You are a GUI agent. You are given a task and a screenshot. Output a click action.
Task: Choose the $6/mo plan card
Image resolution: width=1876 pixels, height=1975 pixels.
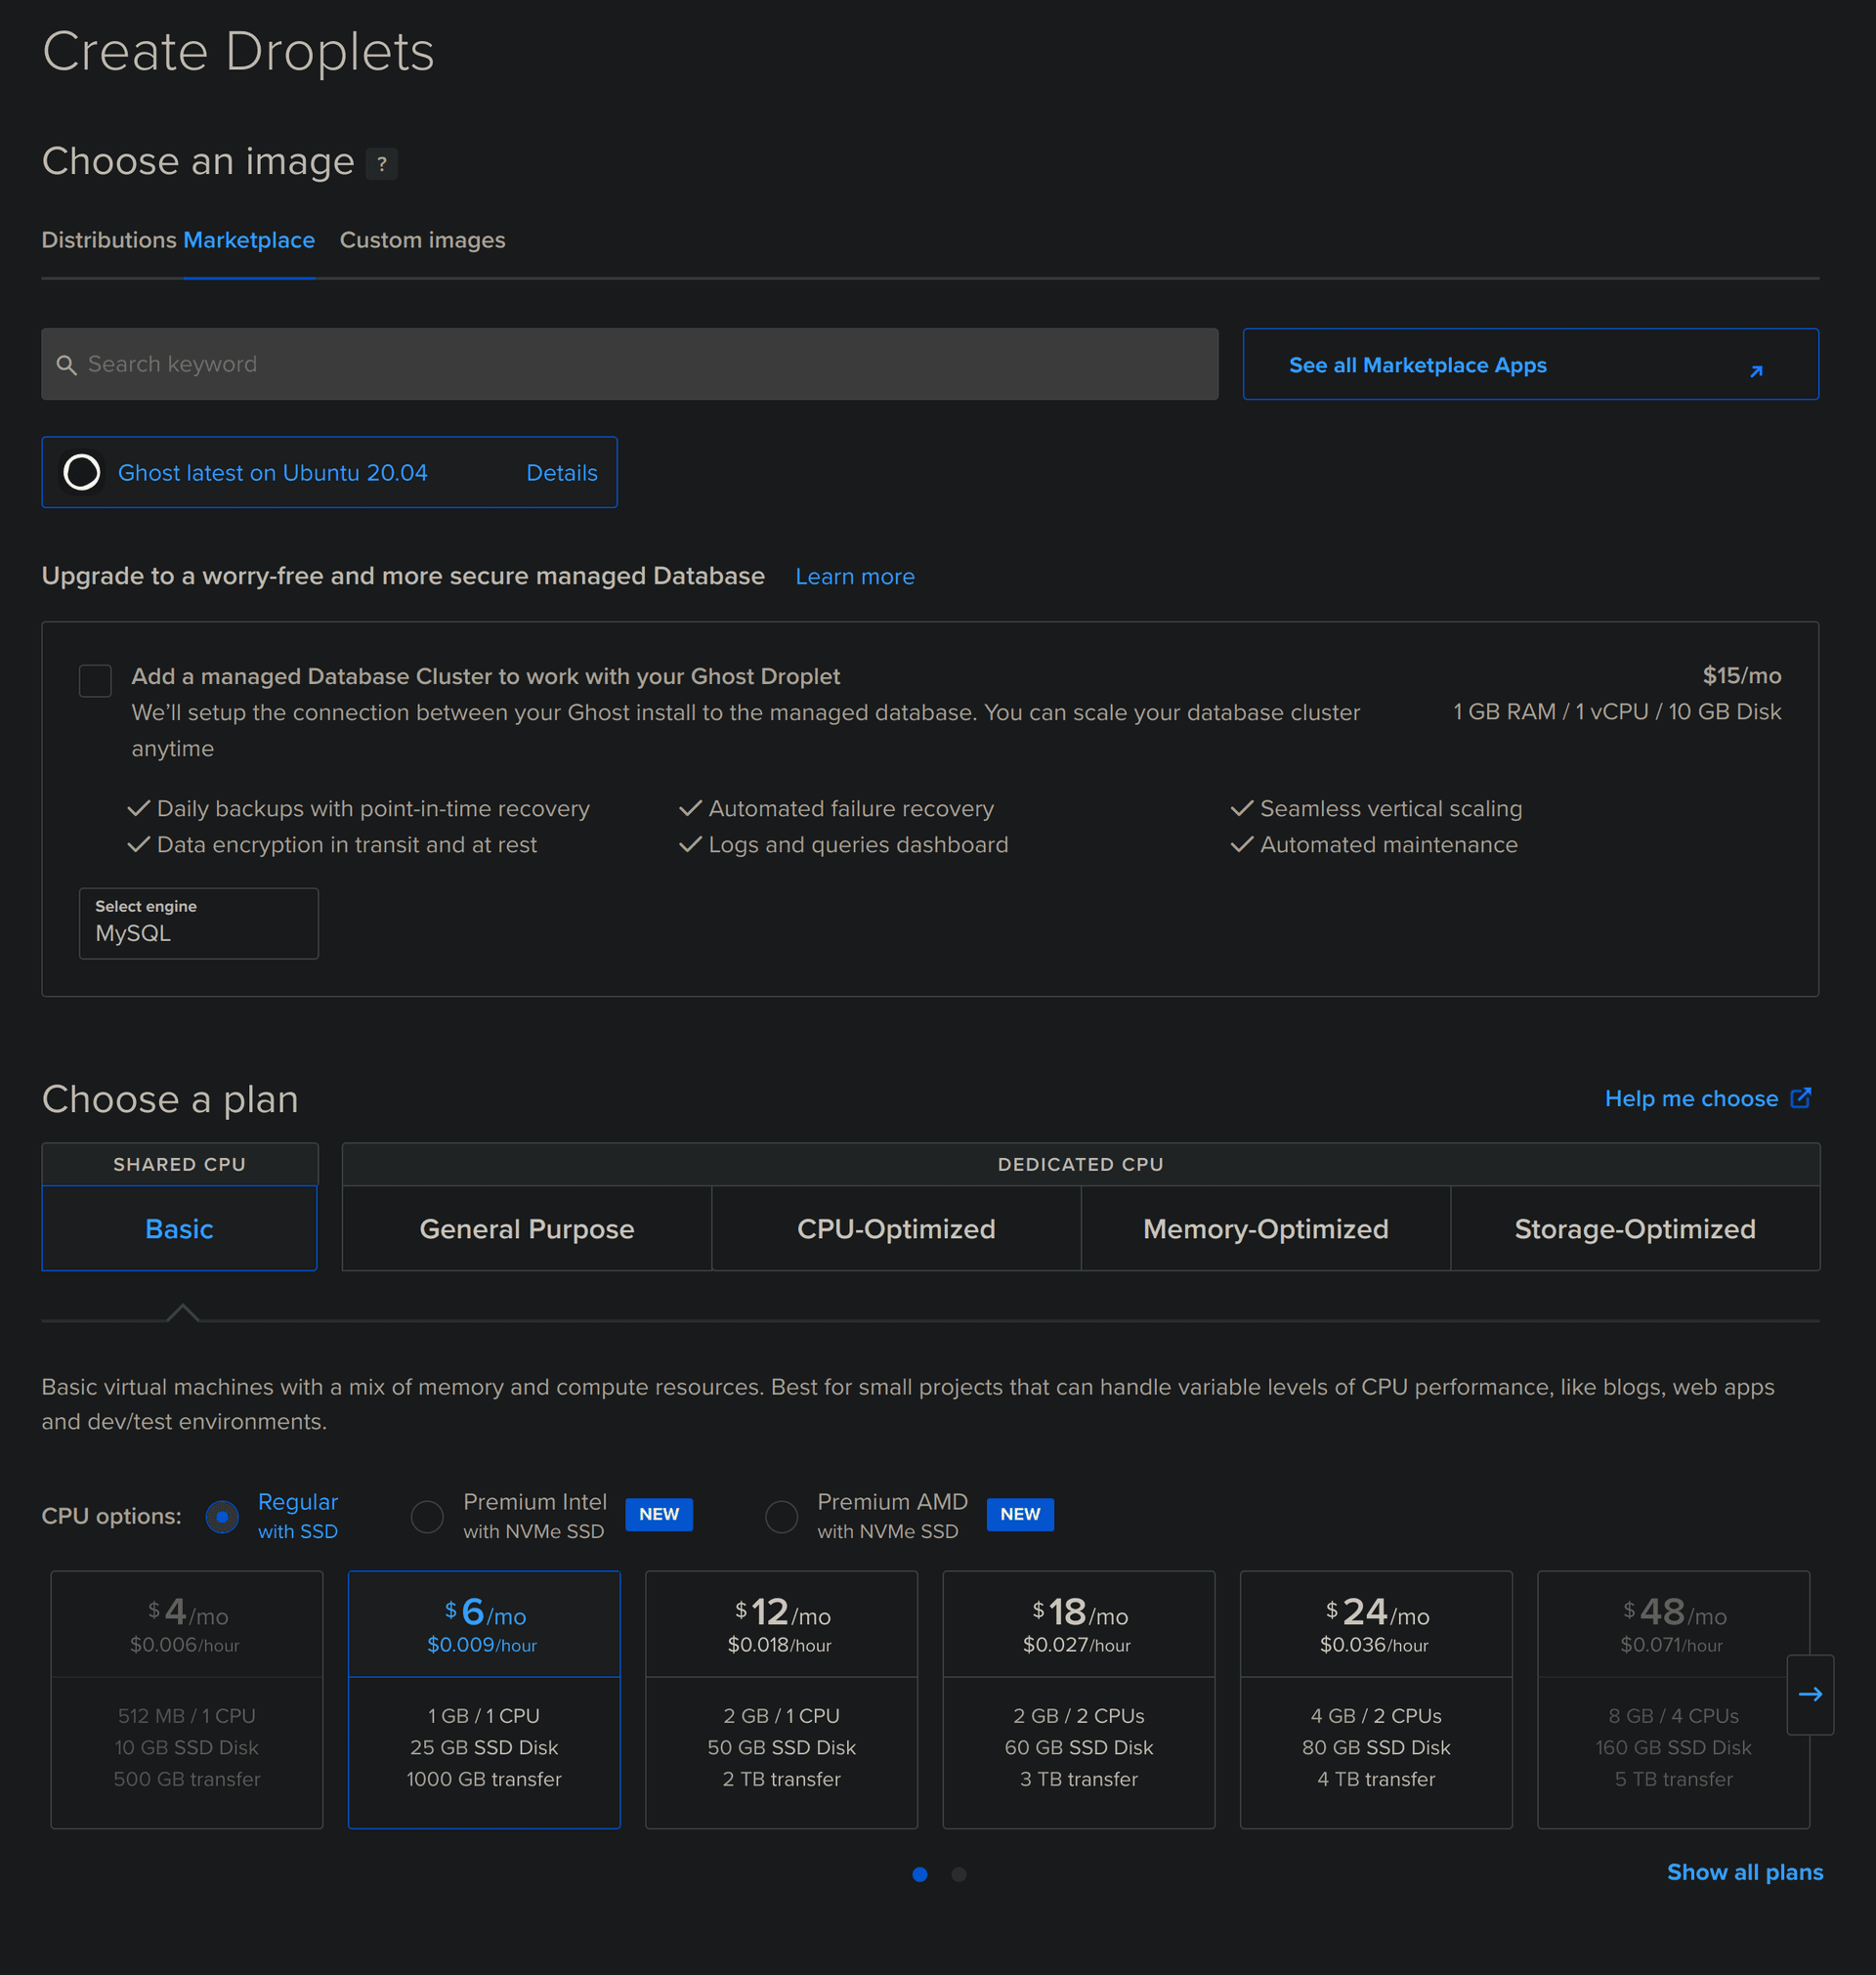click(484, 1699)
